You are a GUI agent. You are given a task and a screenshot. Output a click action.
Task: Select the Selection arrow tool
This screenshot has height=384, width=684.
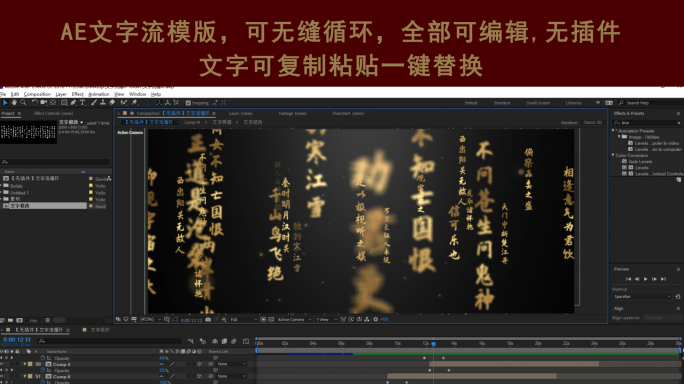point(5,103)
